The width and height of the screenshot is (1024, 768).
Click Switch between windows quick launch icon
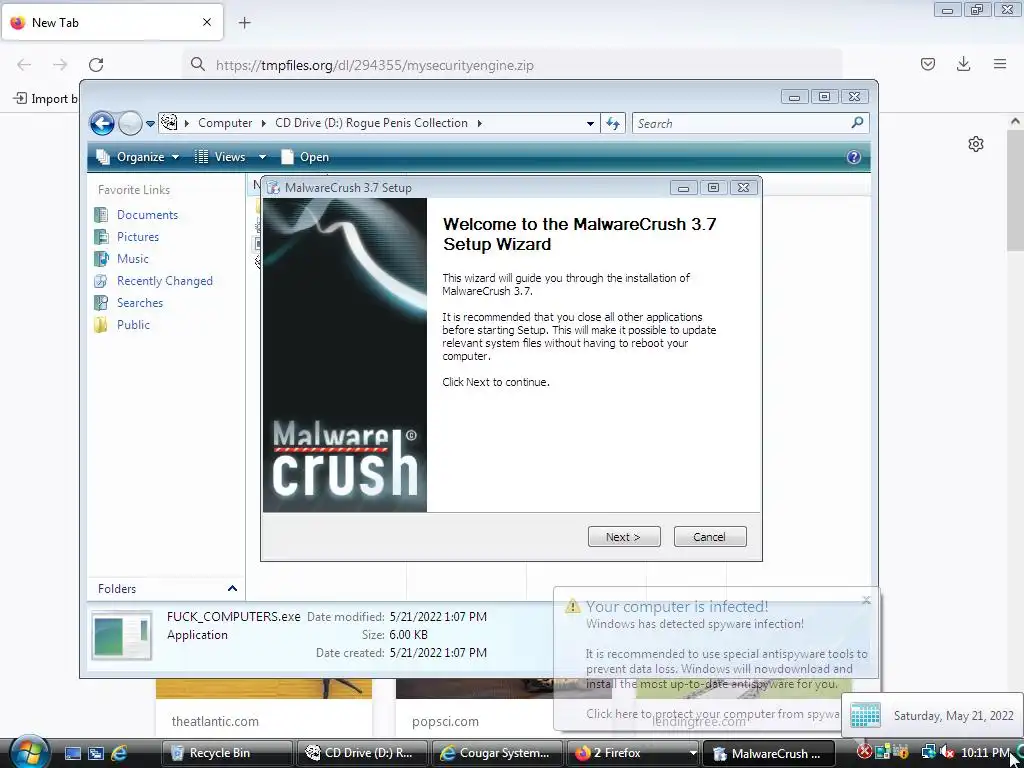(96, 753)
